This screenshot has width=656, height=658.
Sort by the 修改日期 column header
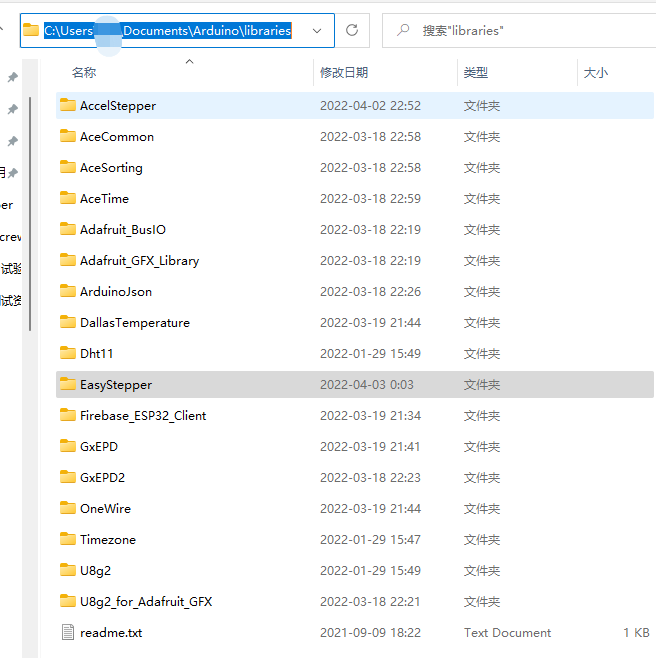[x=344, y=73]
